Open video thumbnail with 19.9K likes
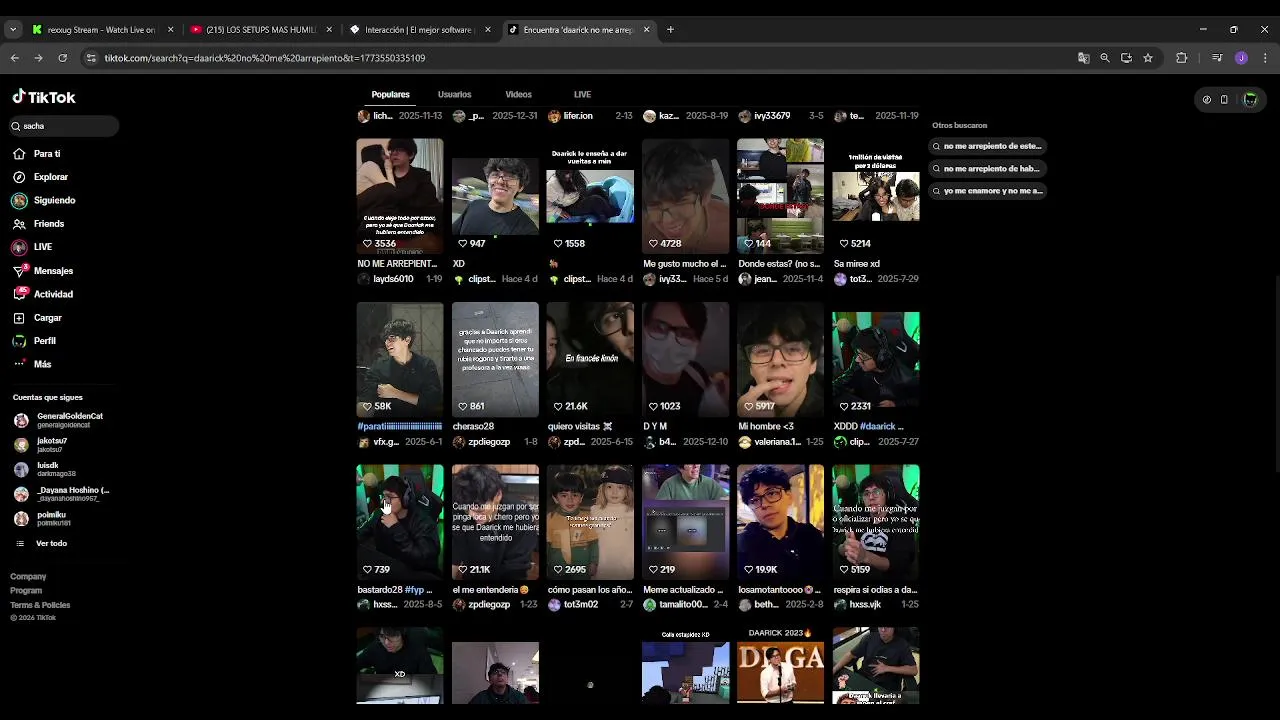The image size is (1280, 720). [781, 522]
